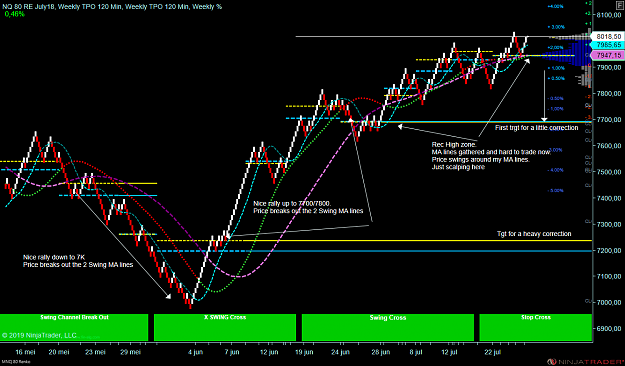Click the boxed E icon at chart corner
625x366 pixels.
[x=619, y=5]
